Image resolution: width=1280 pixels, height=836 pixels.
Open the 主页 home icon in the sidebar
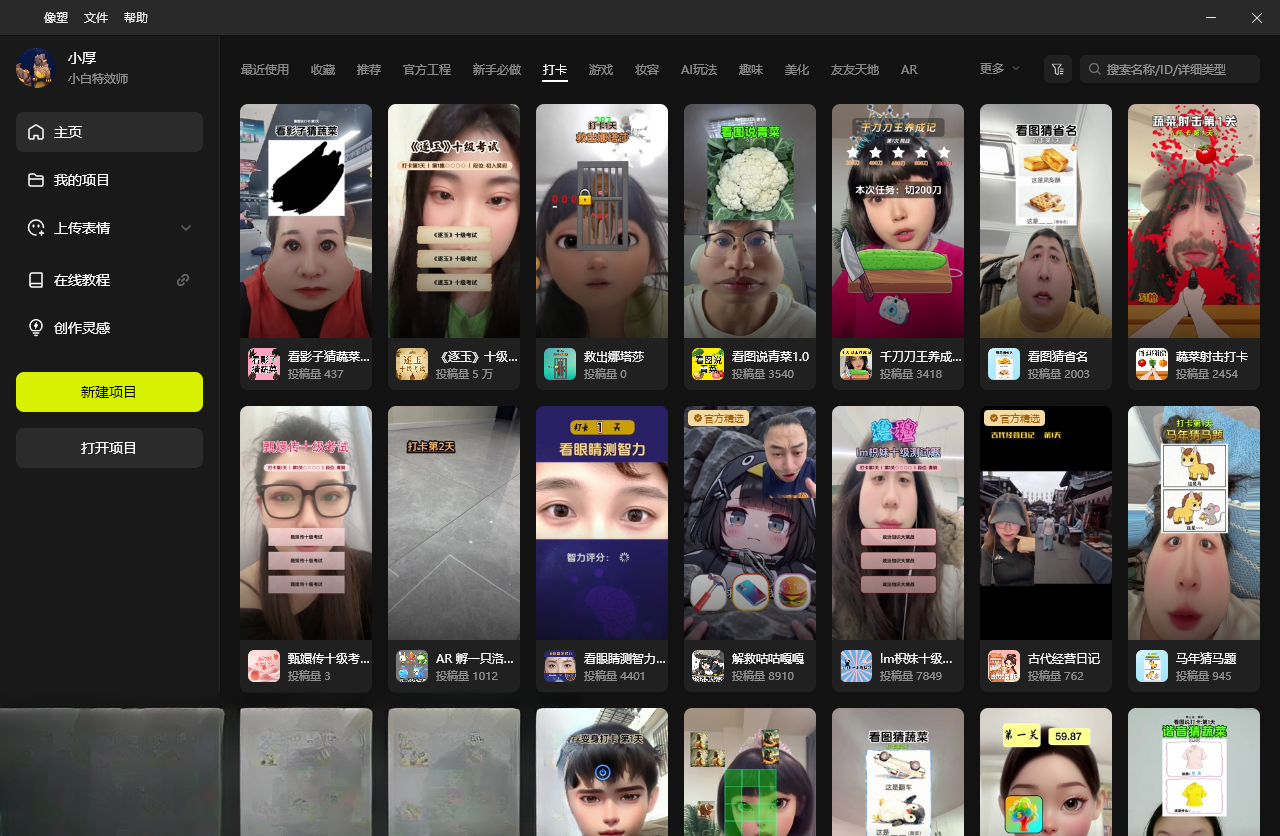coord(36,132)
